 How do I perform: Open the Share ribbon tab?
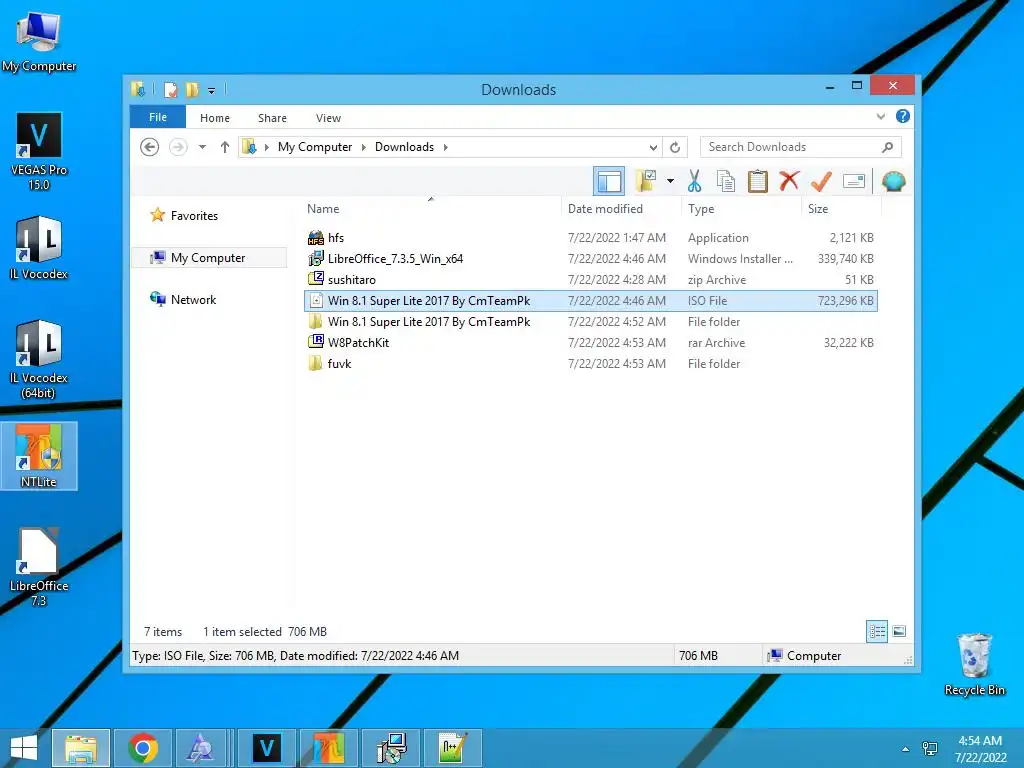point(272,118)
